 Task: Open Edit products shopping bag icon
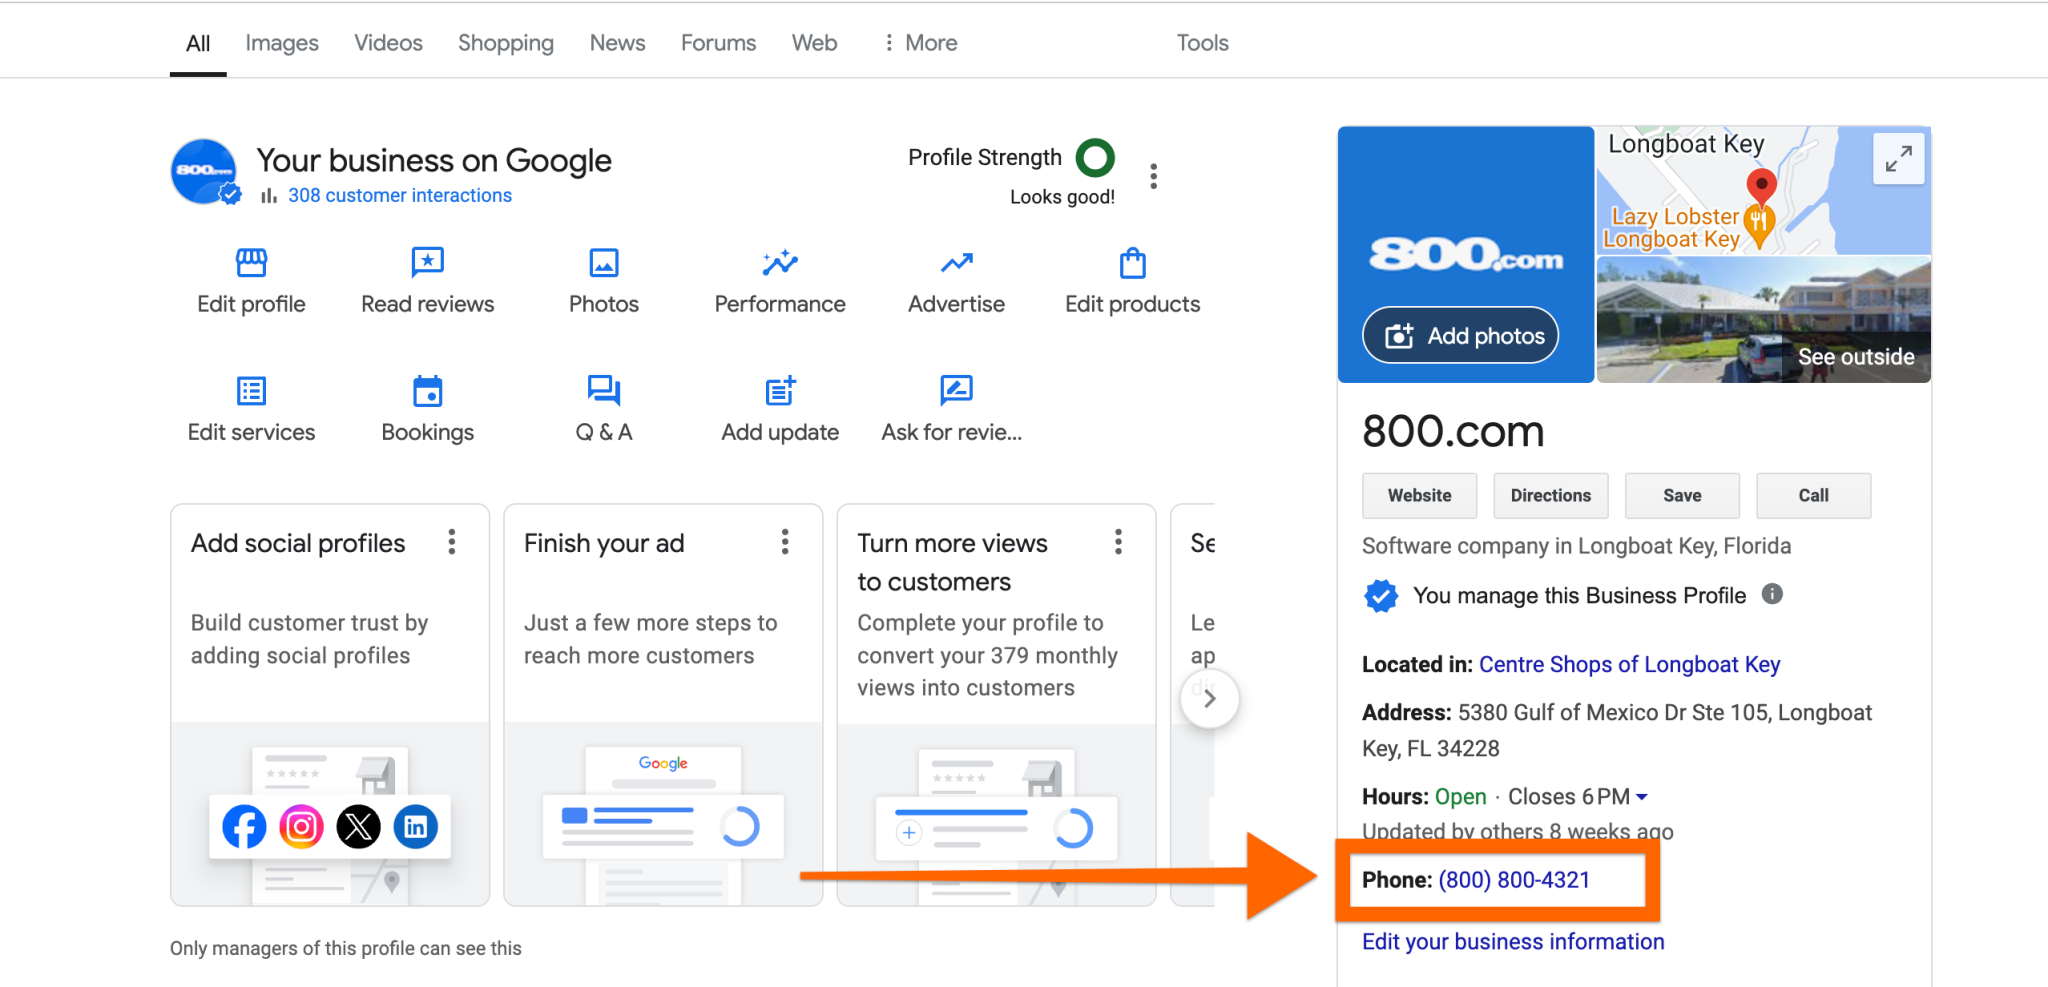pyautogui.click(x=1132, y=263)
